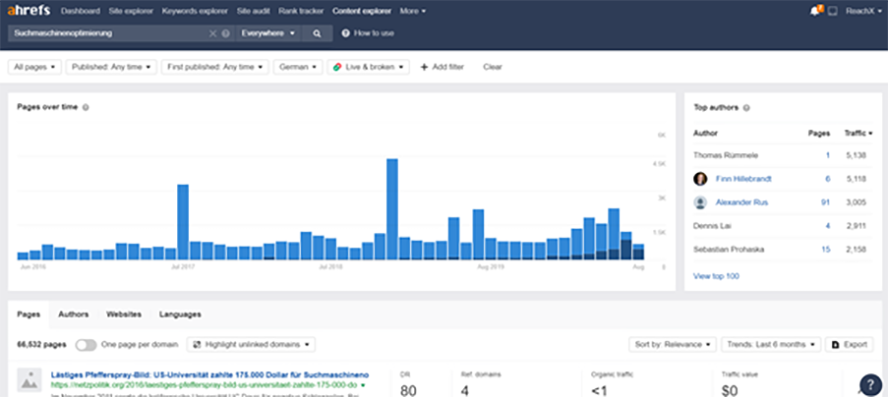Open the notifications bell
888x397 pixels.
[816, 11]
